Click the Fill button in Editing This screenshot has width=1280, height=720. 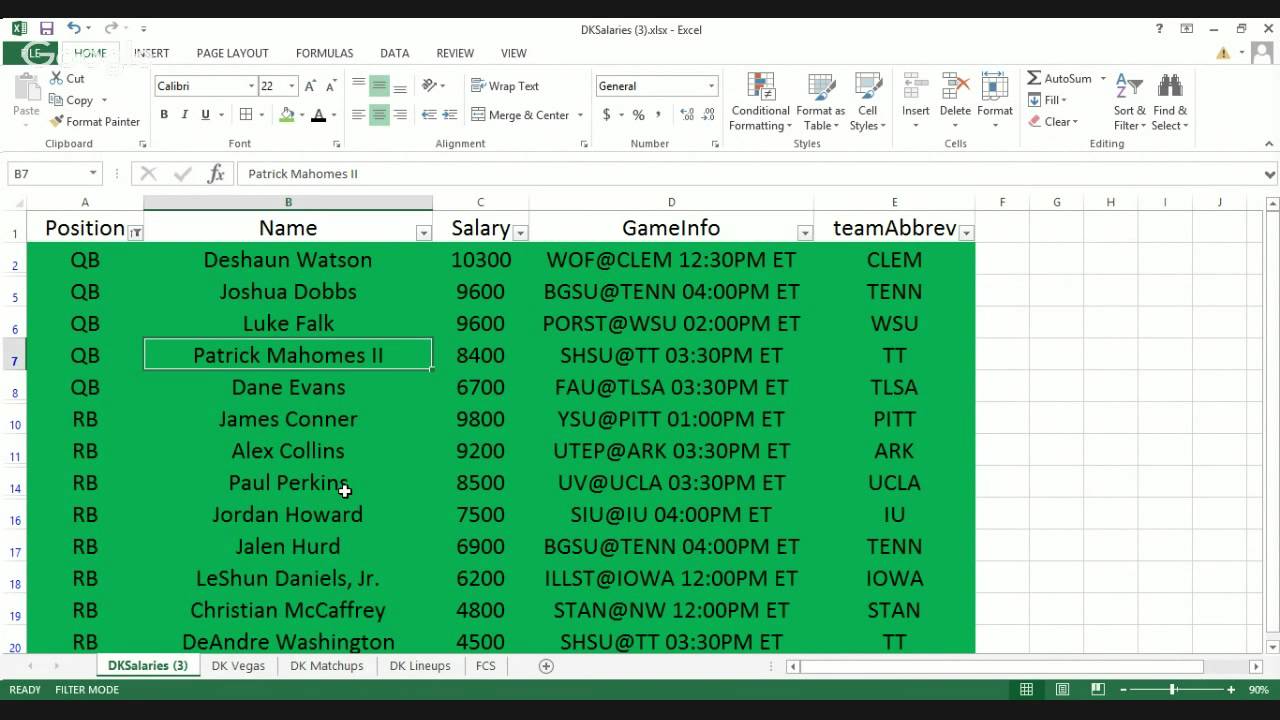(x=1048, y=100)
